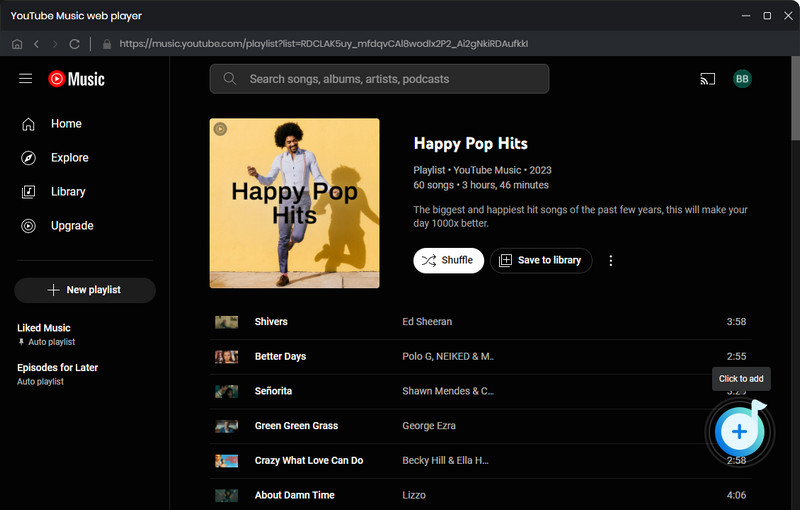Image resolution: width=800 pixels, height=510 pixels.
Task: Click the 60 songs duration text
Action: pos(481,185)
